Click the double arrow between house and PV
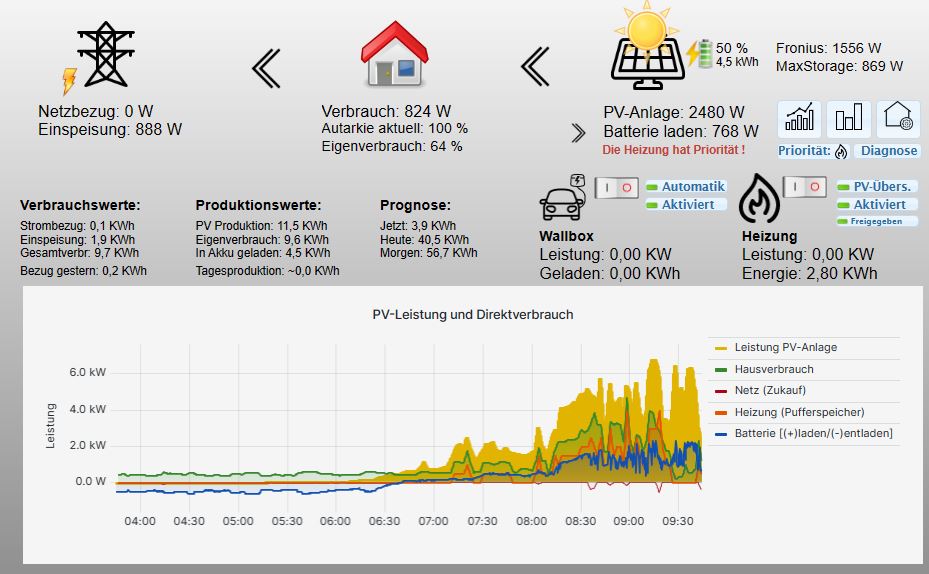Image resolution: width=929 pixels, height=574 pixels. 535,66
